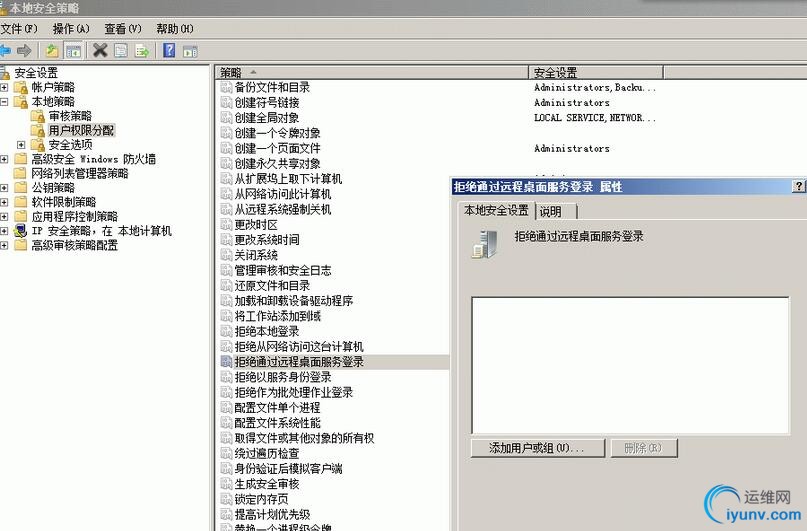Select the 加载和卸载设备驱动程序 policy row
Viewport: 807px width, 531px height.
(294, 300)
